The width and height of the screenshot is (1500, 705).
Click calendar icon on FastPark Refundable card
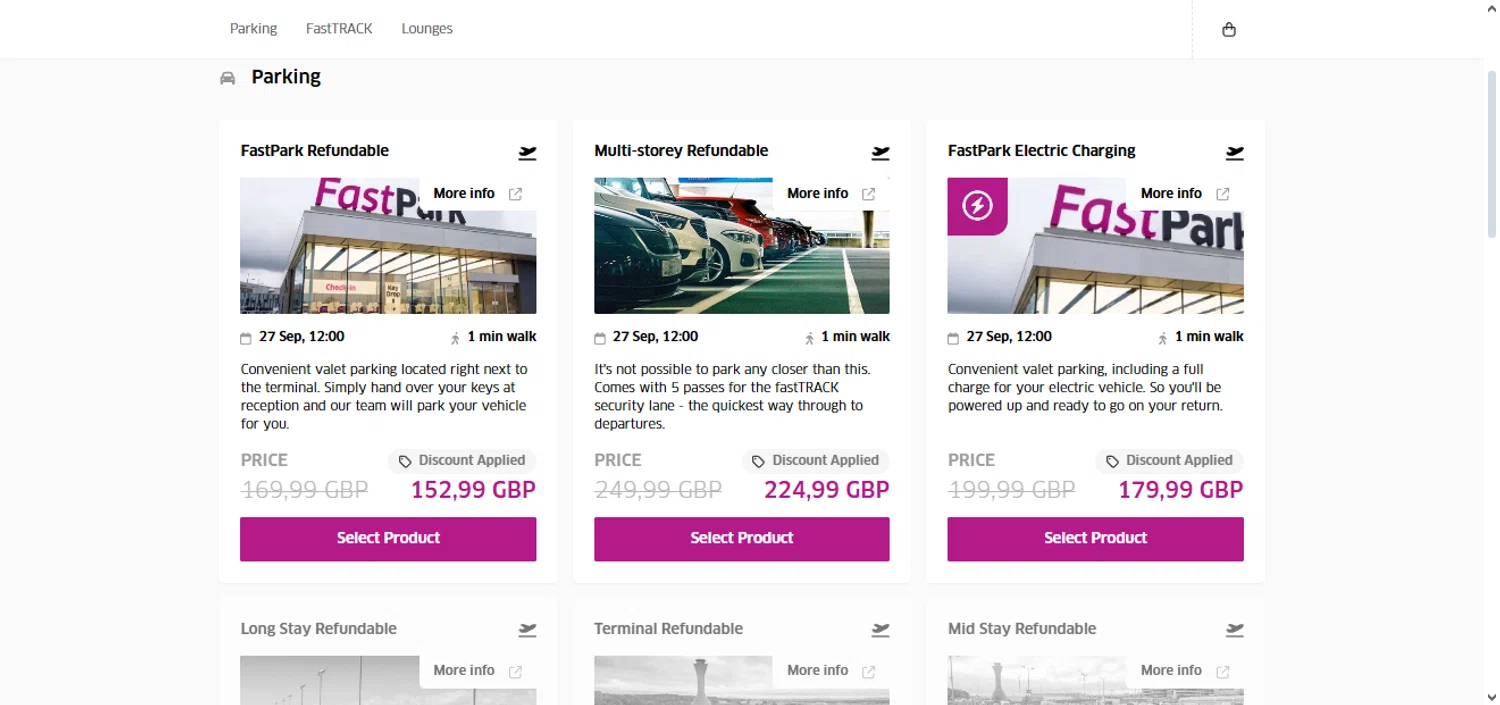[247, 338]
